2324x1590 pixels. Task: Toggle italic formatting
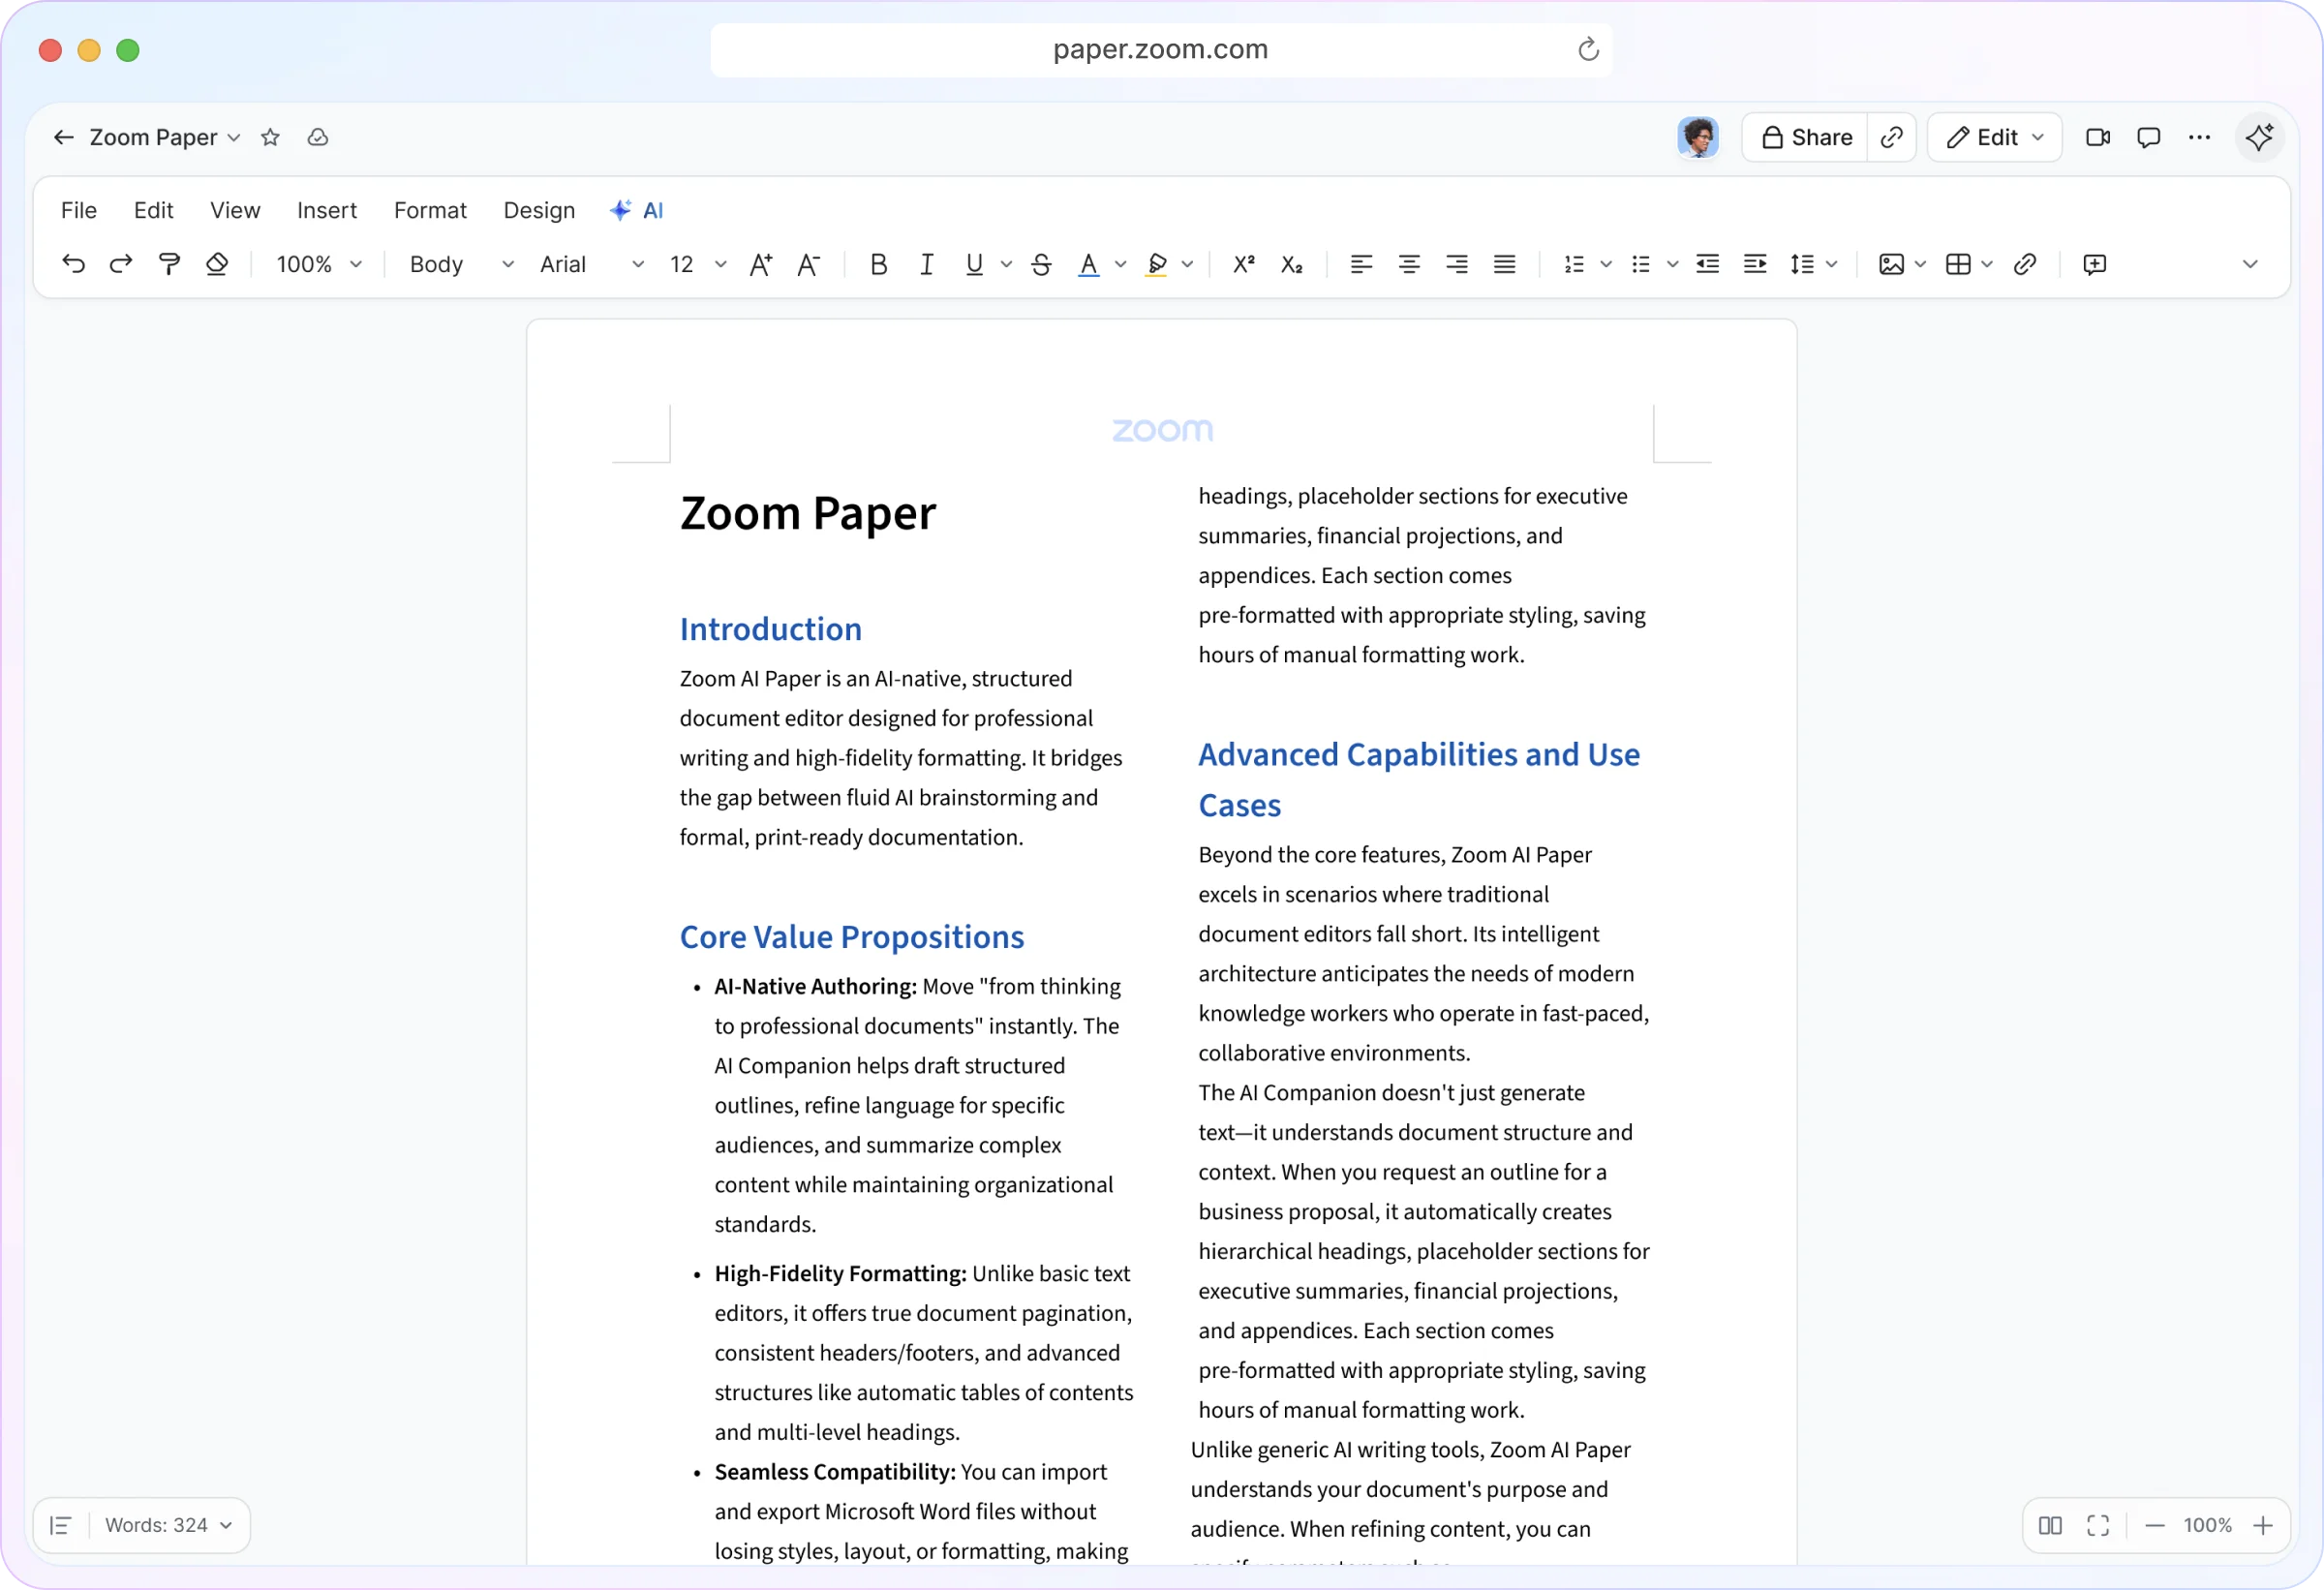click(927, 264)
